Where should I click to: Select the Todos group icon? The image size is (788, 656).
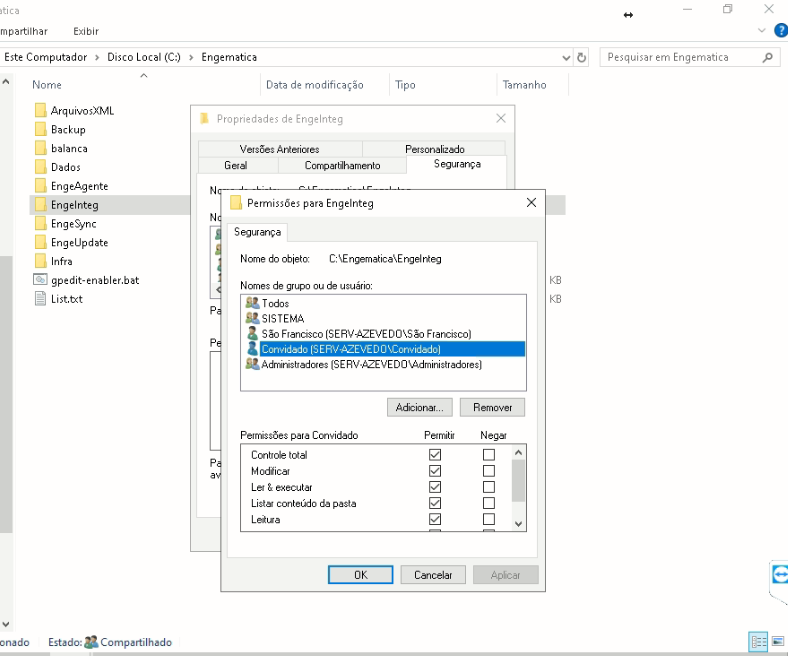coord(252,303)
